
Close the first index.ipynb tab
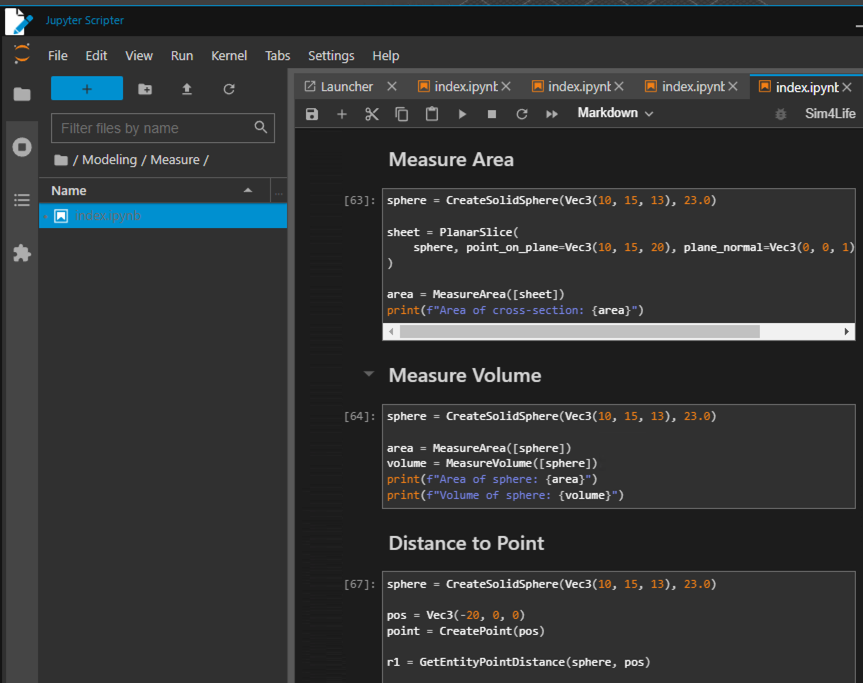click(506, 86)
